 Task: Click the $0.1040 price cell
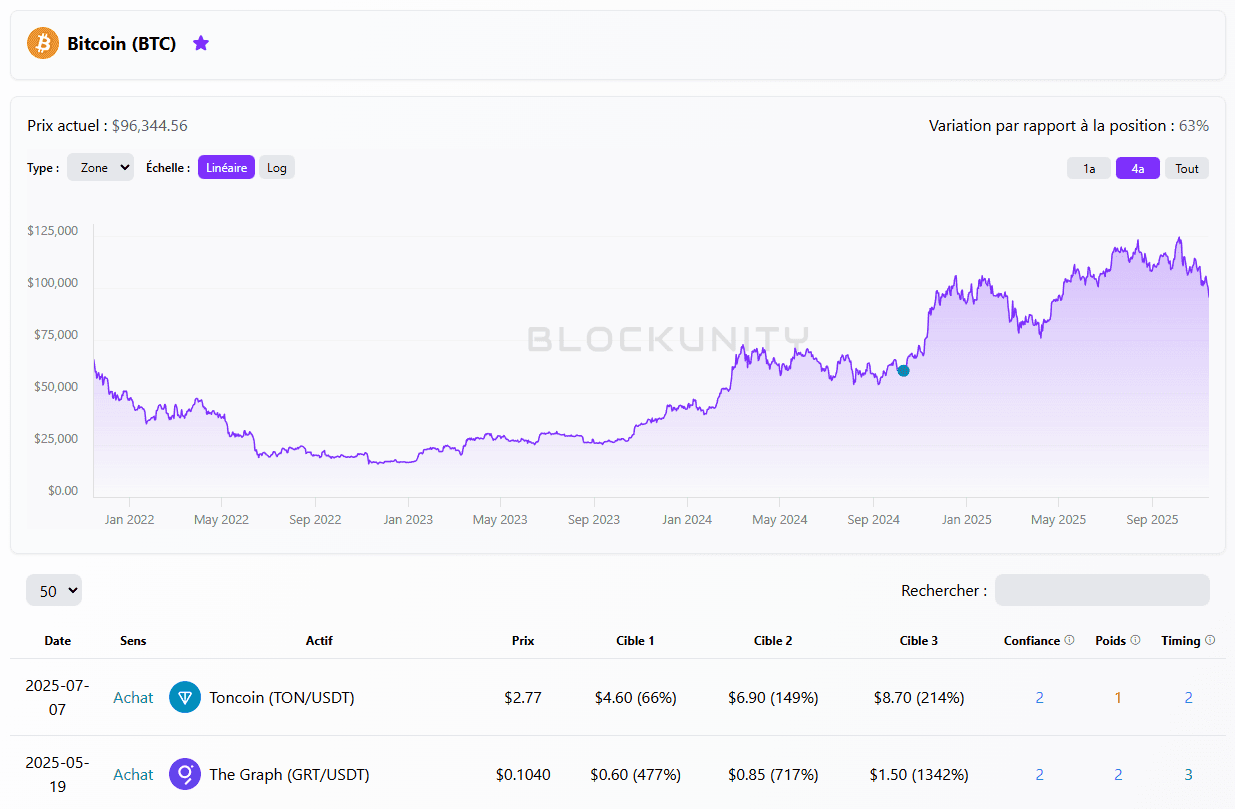(523, 774)
